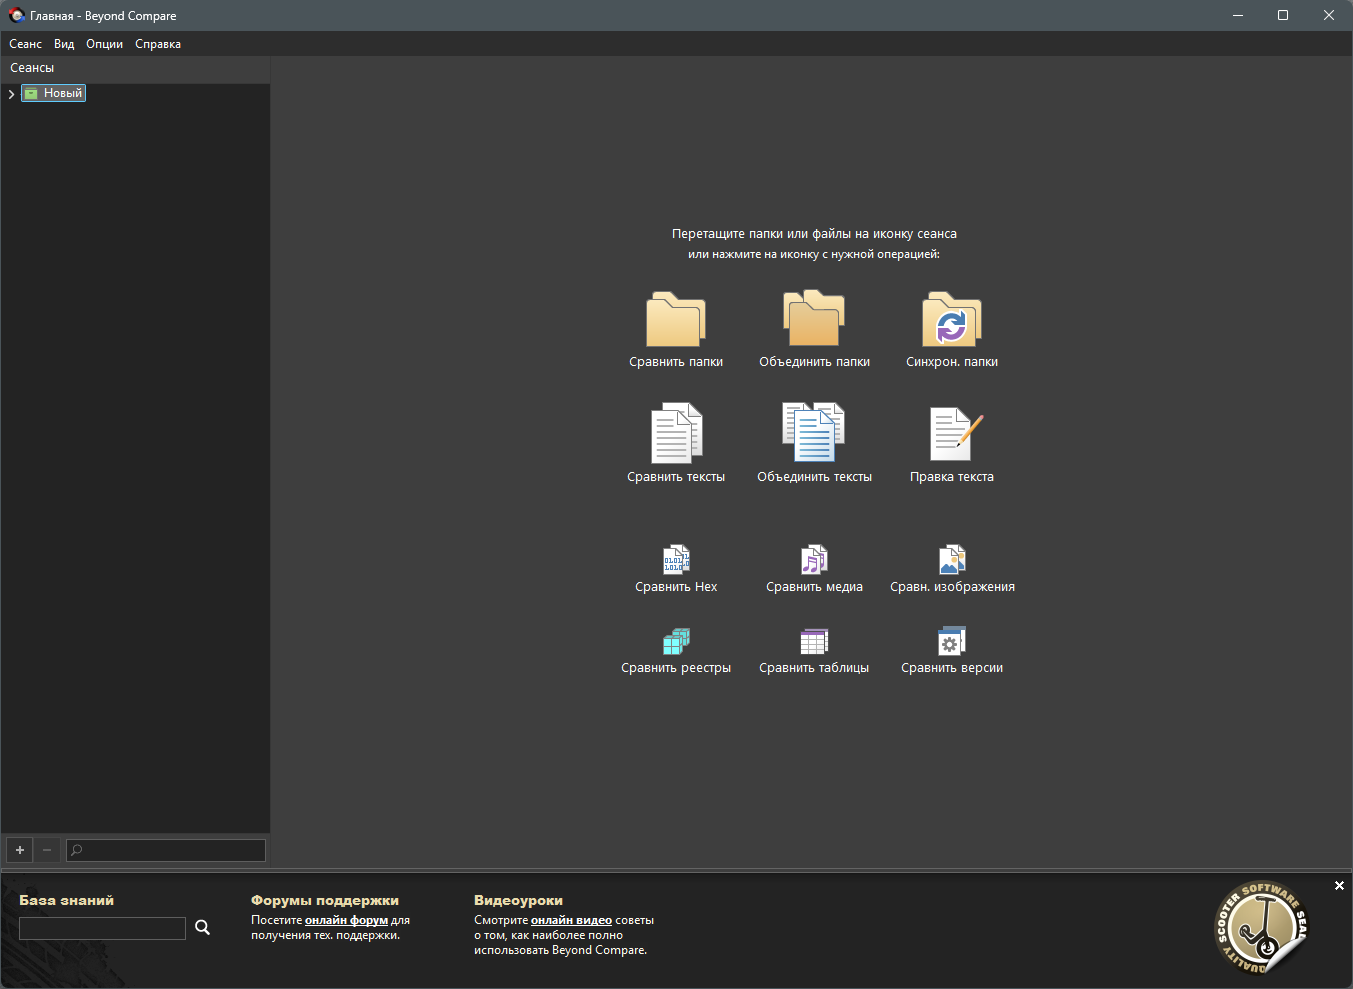Launch the Сравнить тексты text compare icon
1353x989 pixels.
676,433
